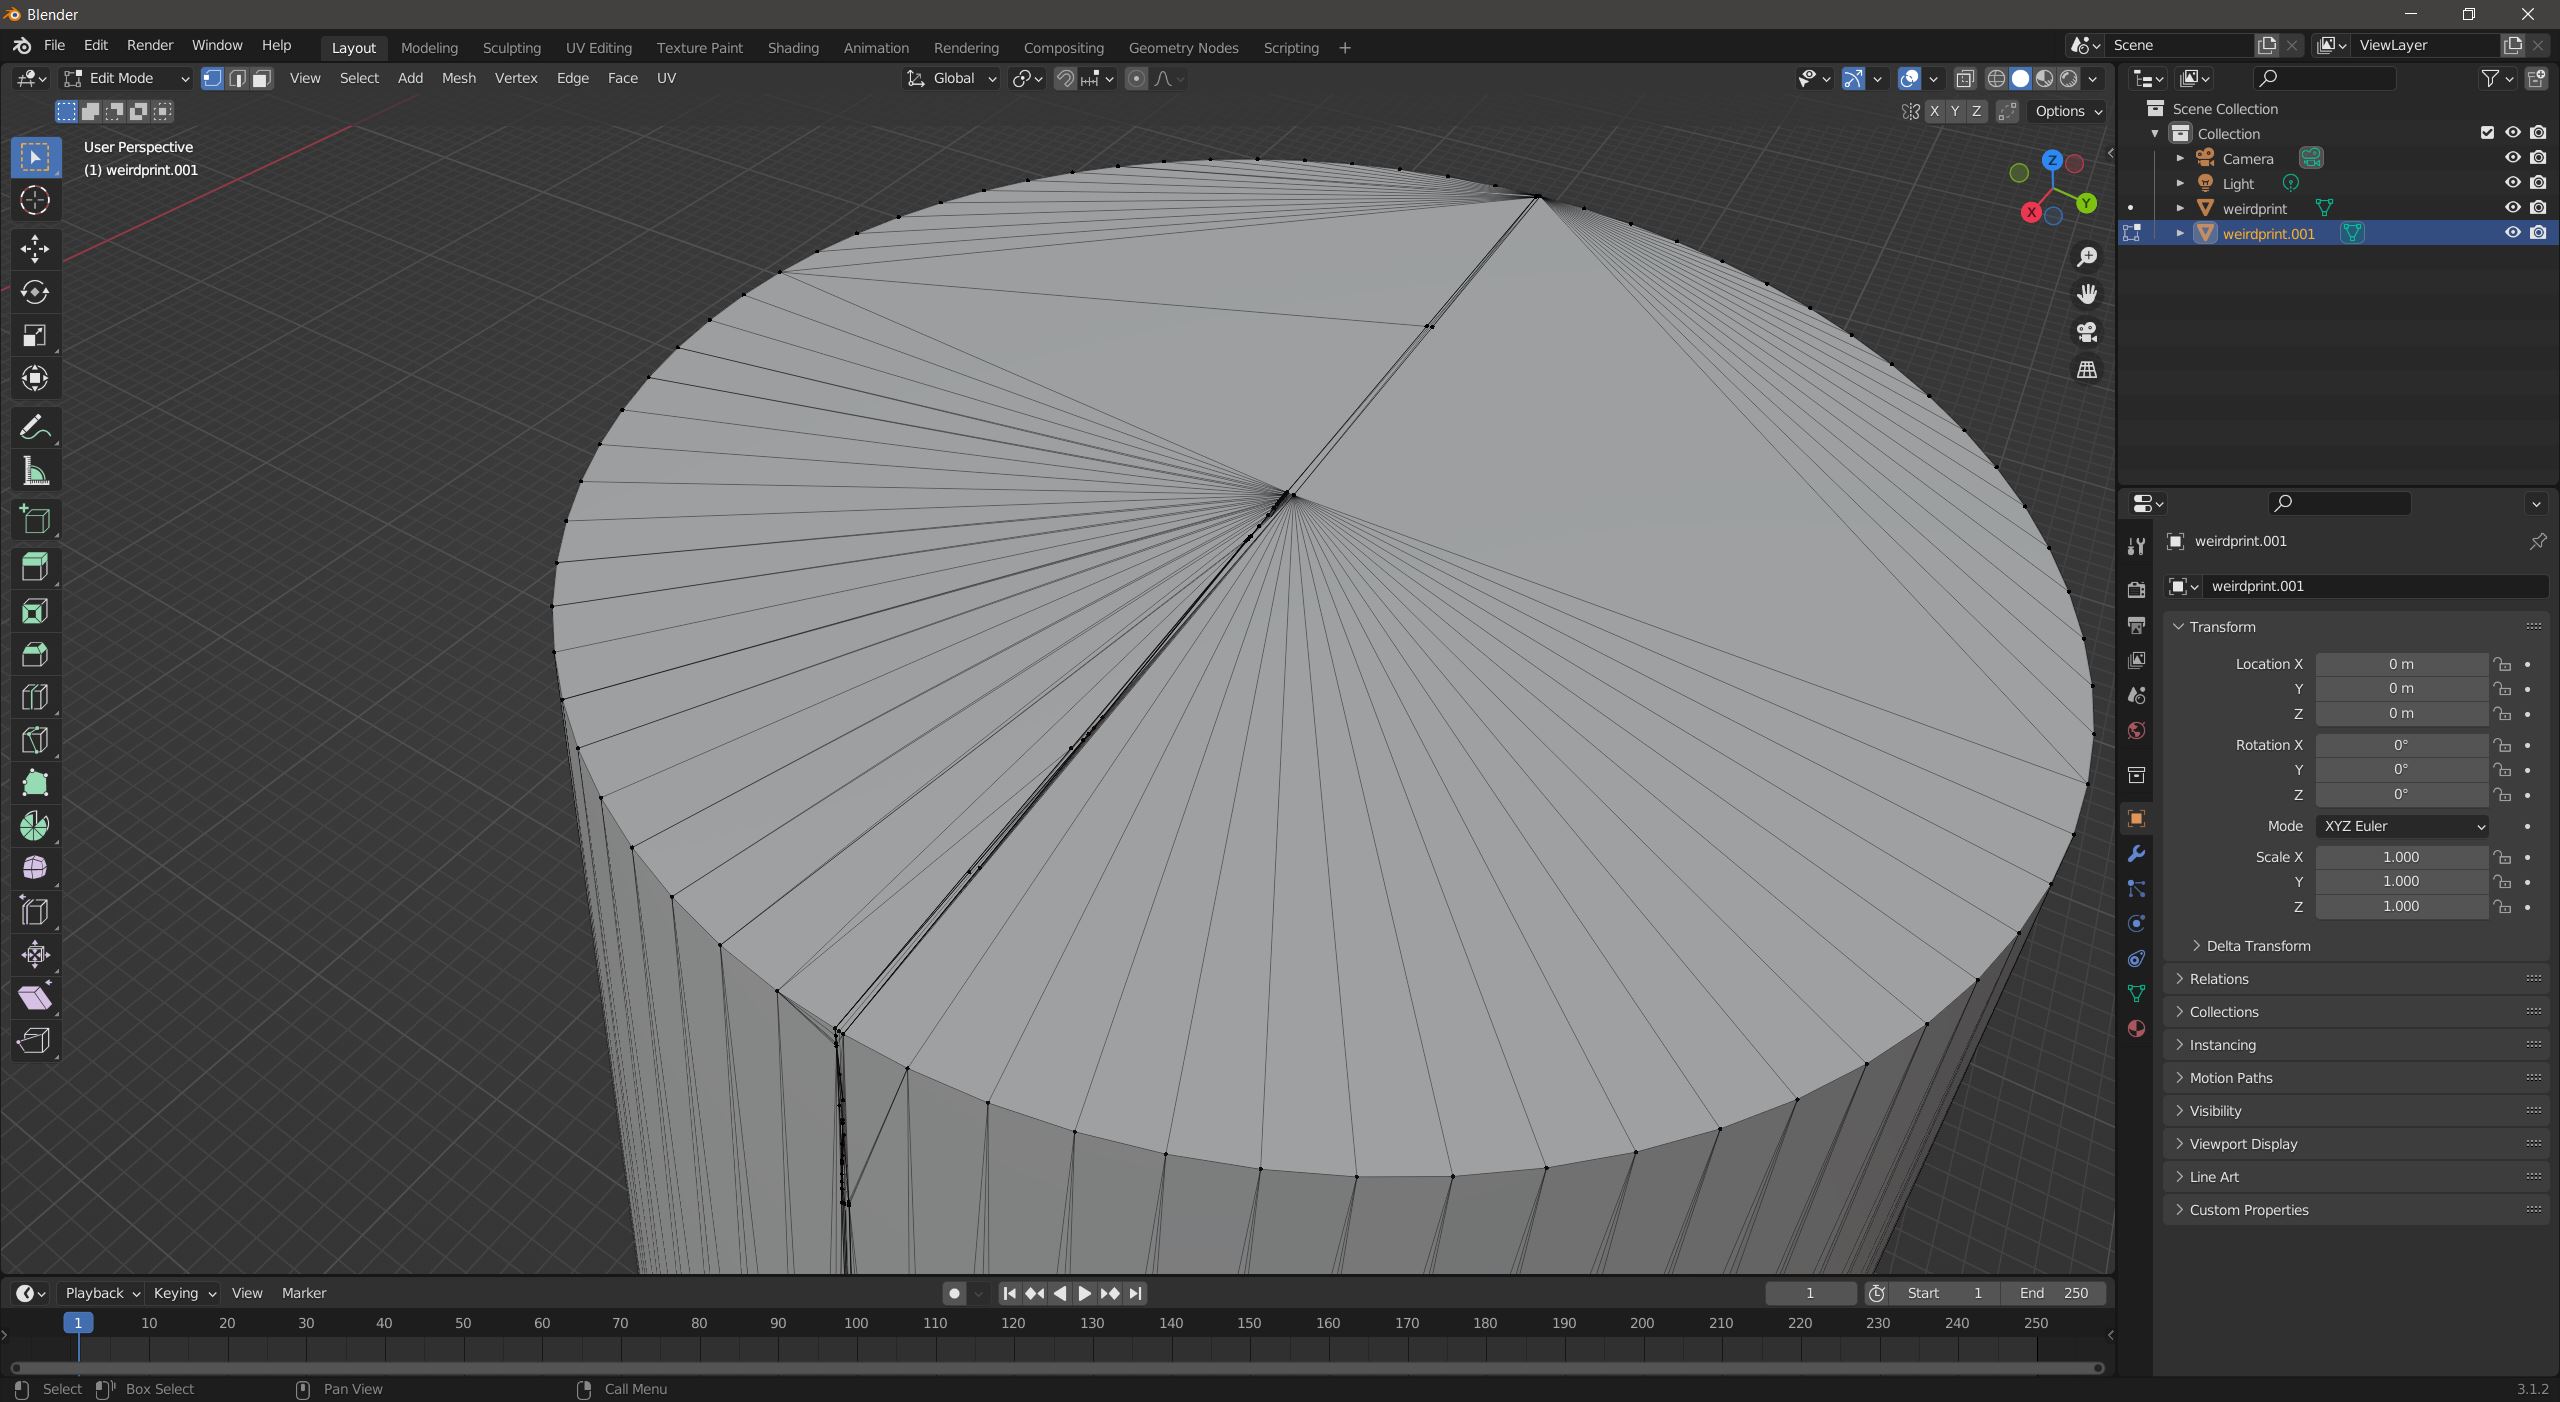Select the Smooth tool
Viewport: 2560px width, 1402px height.
tap(35, 868)
